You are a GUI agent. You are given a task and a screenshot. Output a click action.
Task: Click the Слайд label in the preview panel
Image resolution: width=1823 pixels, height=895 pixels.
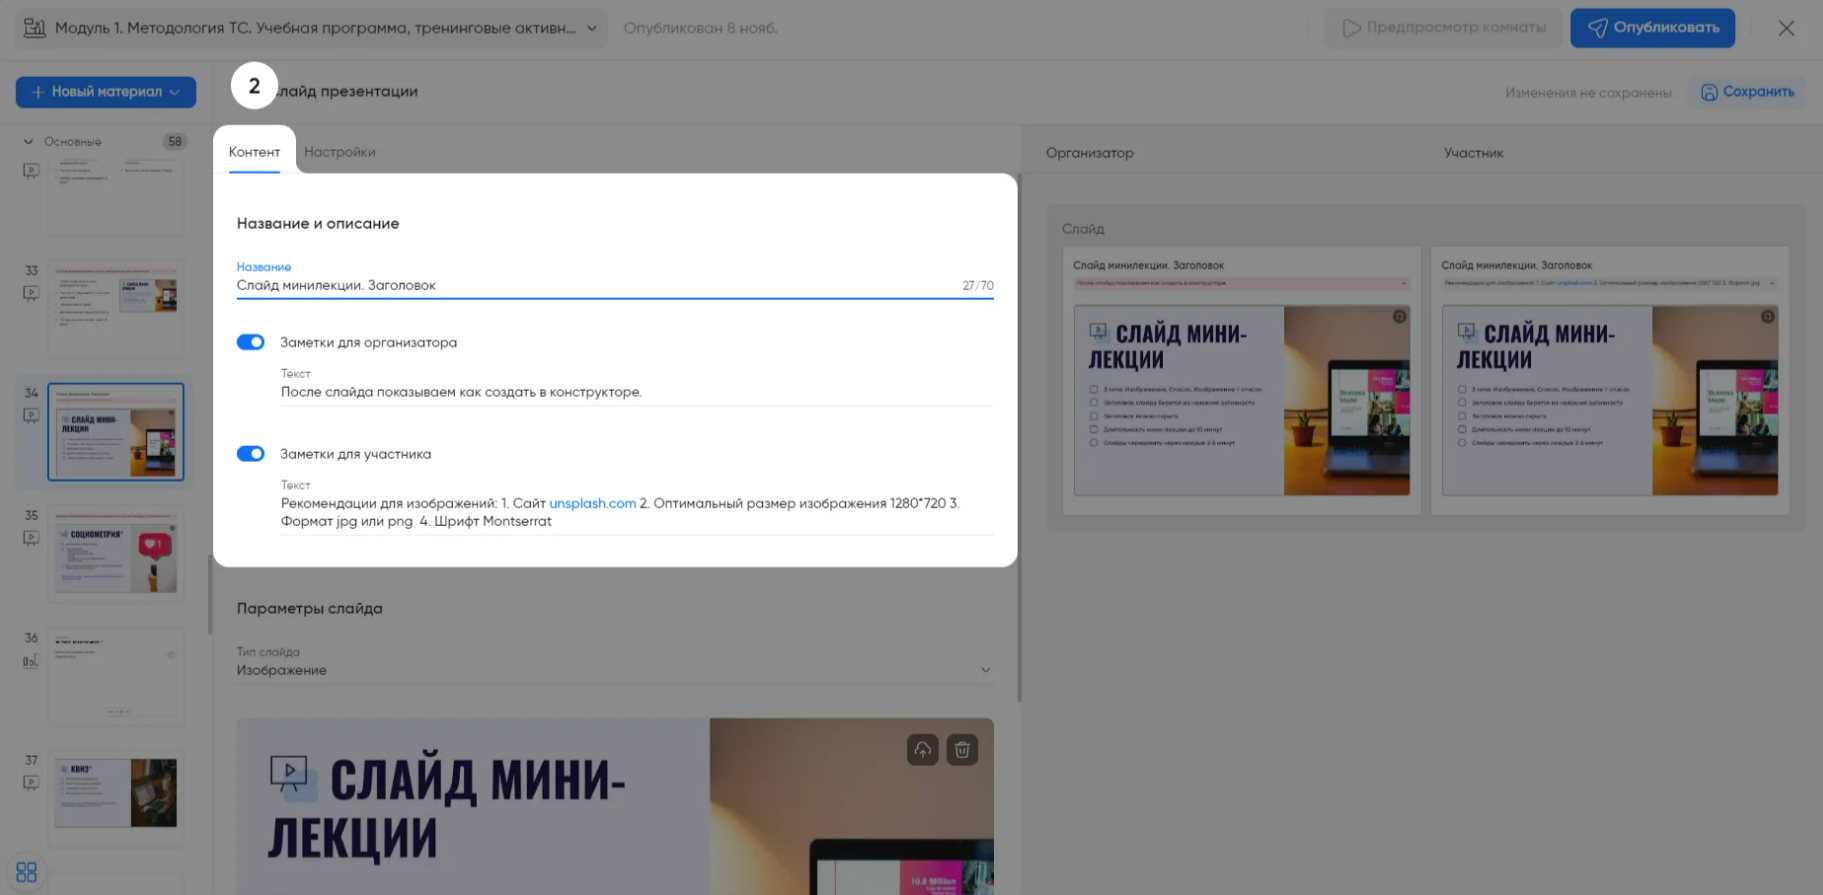[x=1083, y=229]
